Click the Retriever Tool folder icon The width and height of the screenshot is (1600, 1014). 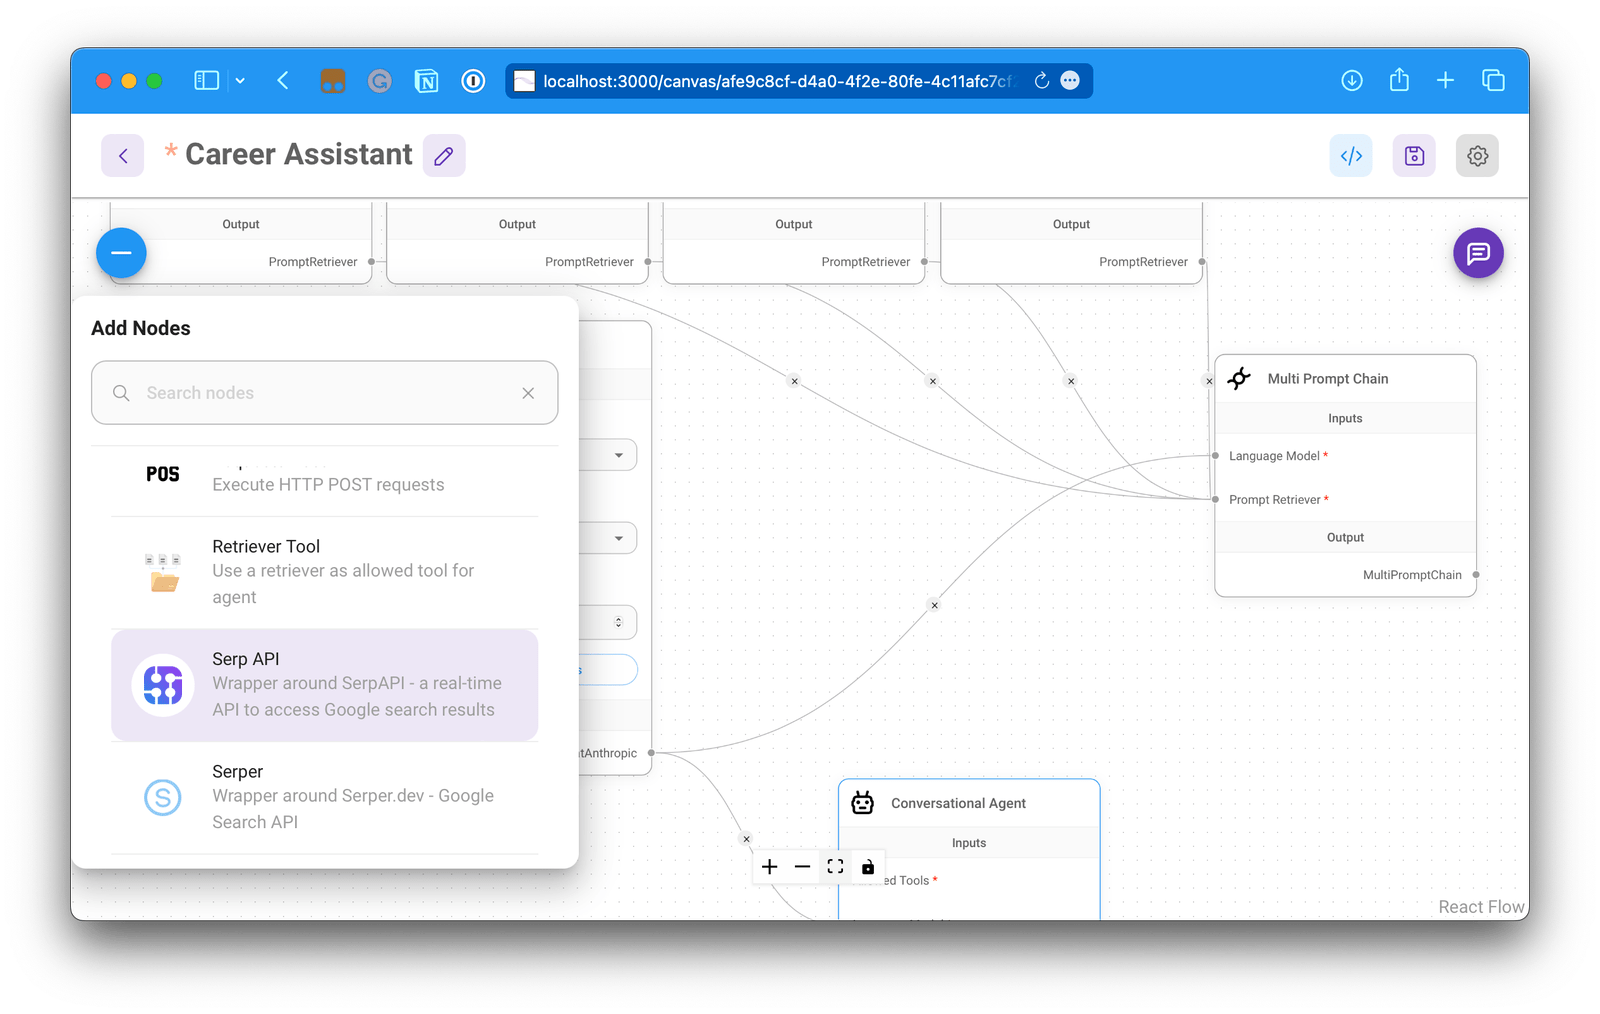point(162,571)
